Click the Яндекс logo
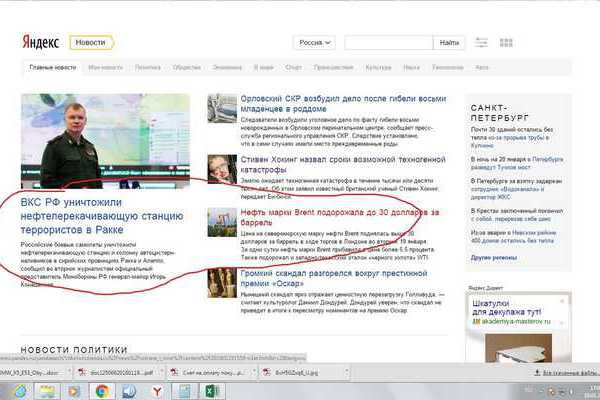 pyautogui.click(x=41, y=42)
